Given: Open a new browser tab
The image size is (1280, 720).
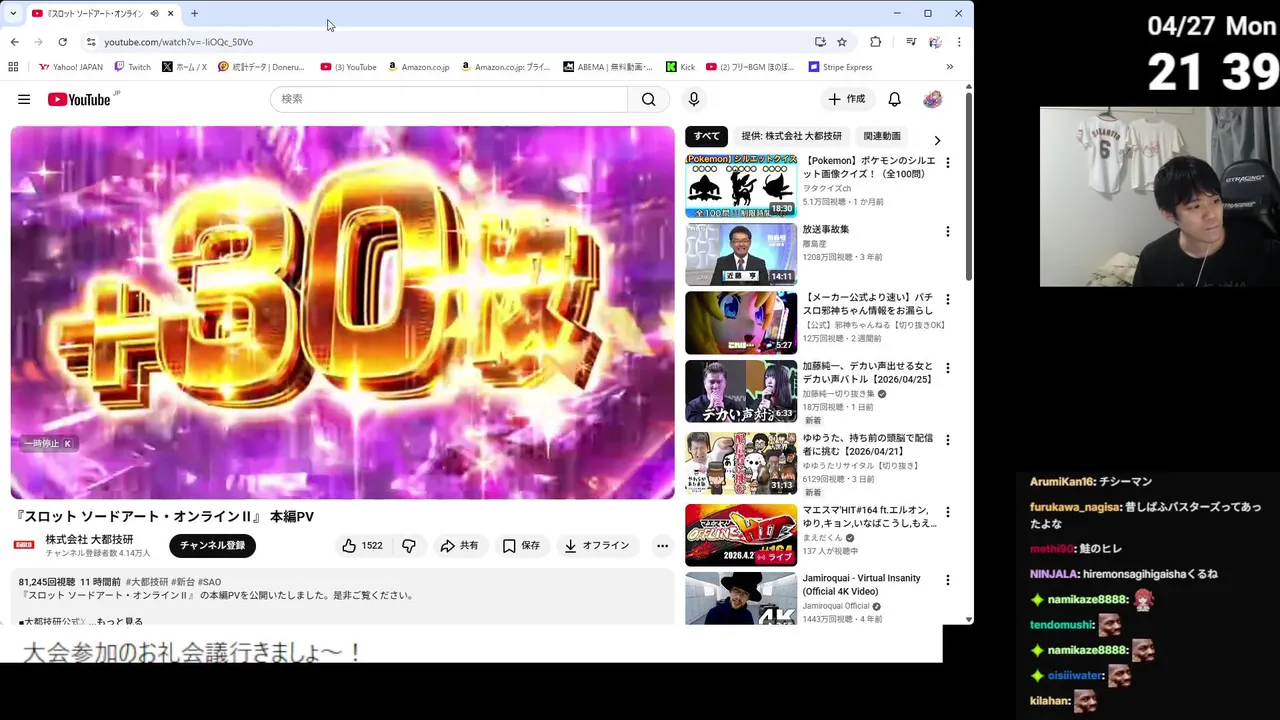Looking at the screenshot, I should point(194,14).
